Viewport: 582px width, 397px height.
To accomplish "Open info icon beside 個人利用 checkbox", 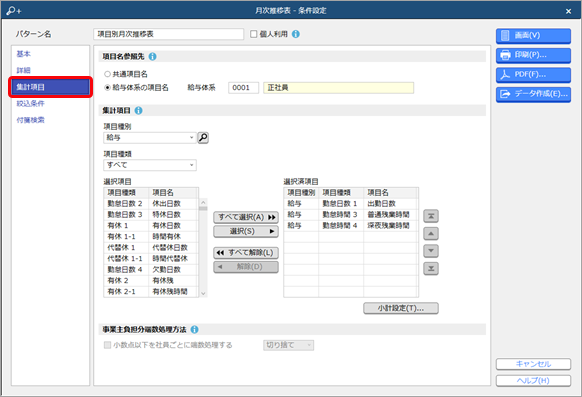I will (x=296, y=34).
